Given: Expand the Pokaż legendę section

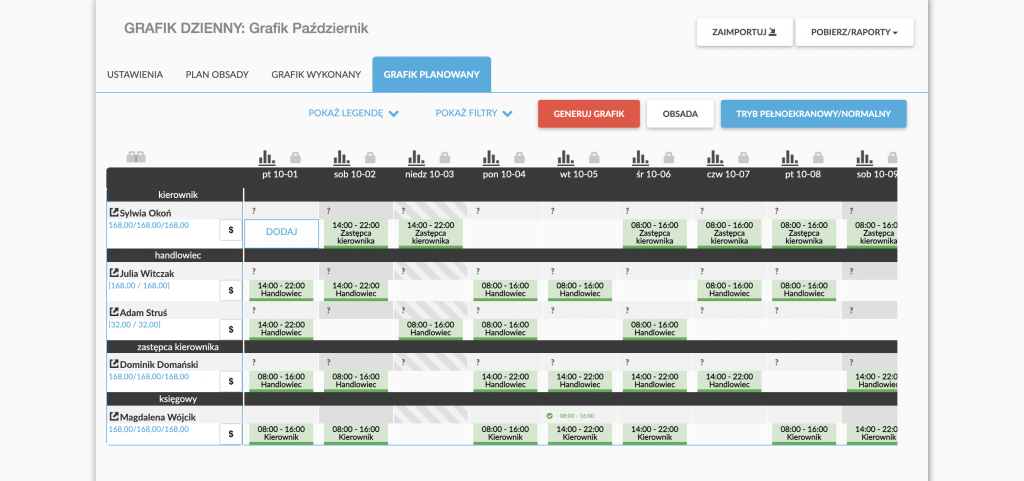Looking at the screenshot, I should (x=354, y=113).
